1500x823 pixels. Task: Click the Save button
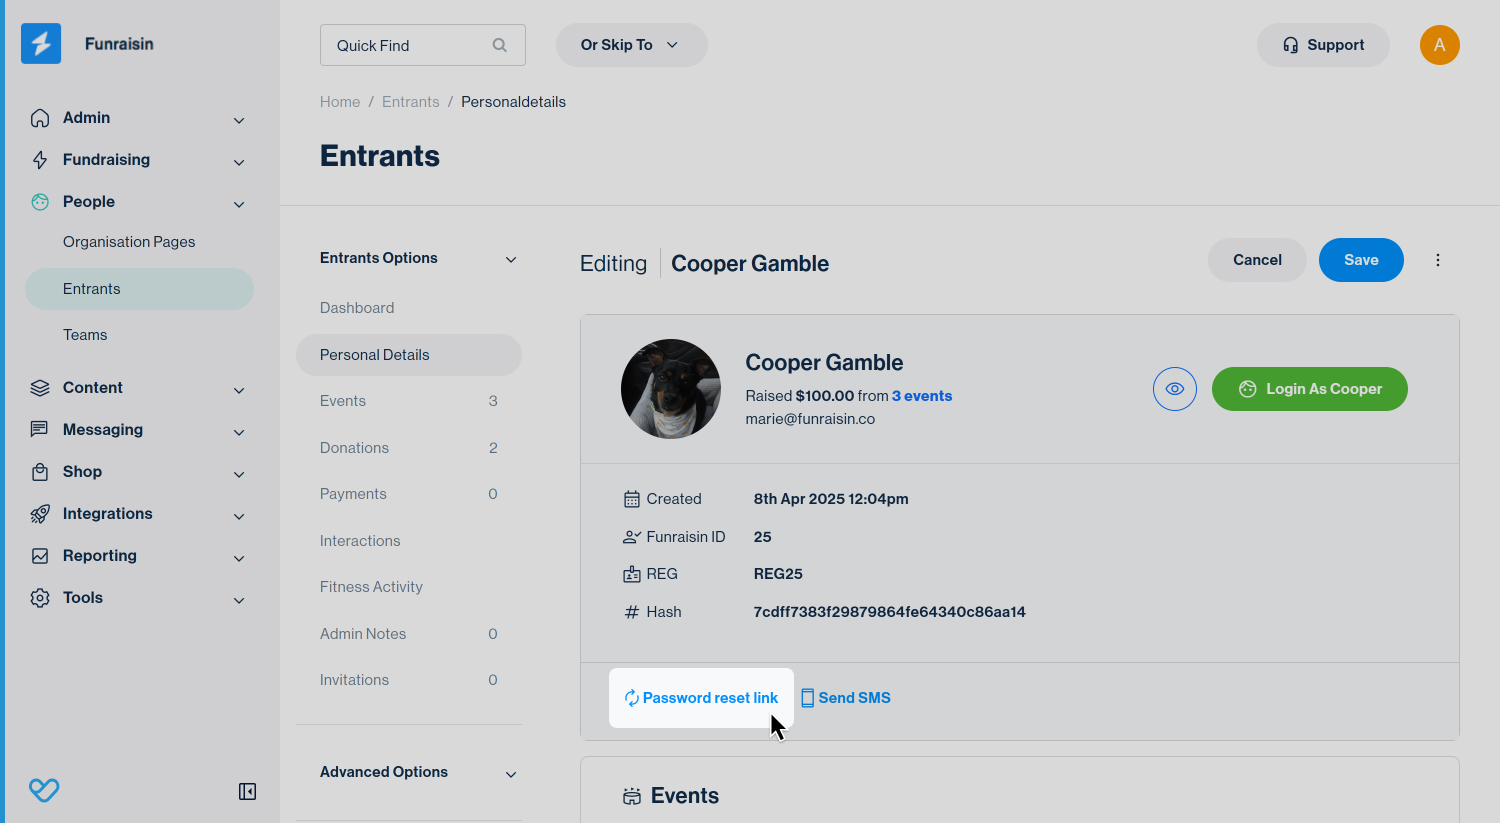(1360, 260)
